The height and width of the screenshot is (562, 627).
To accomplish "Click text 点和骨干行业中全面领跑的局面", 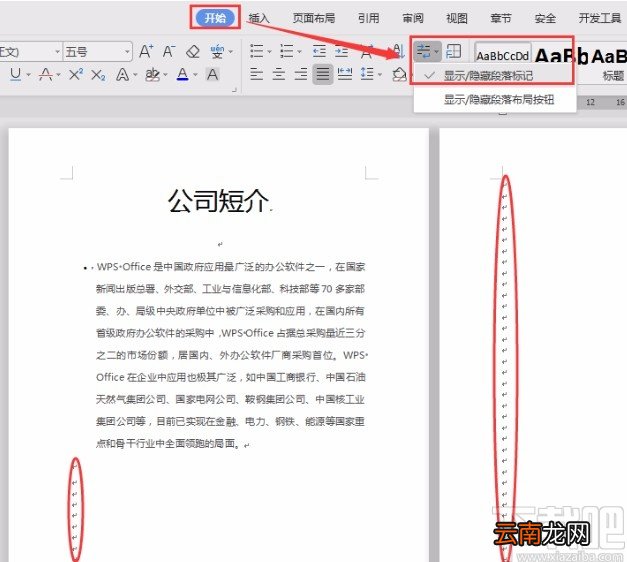I will pyautogui.click(x=169, y=443).
